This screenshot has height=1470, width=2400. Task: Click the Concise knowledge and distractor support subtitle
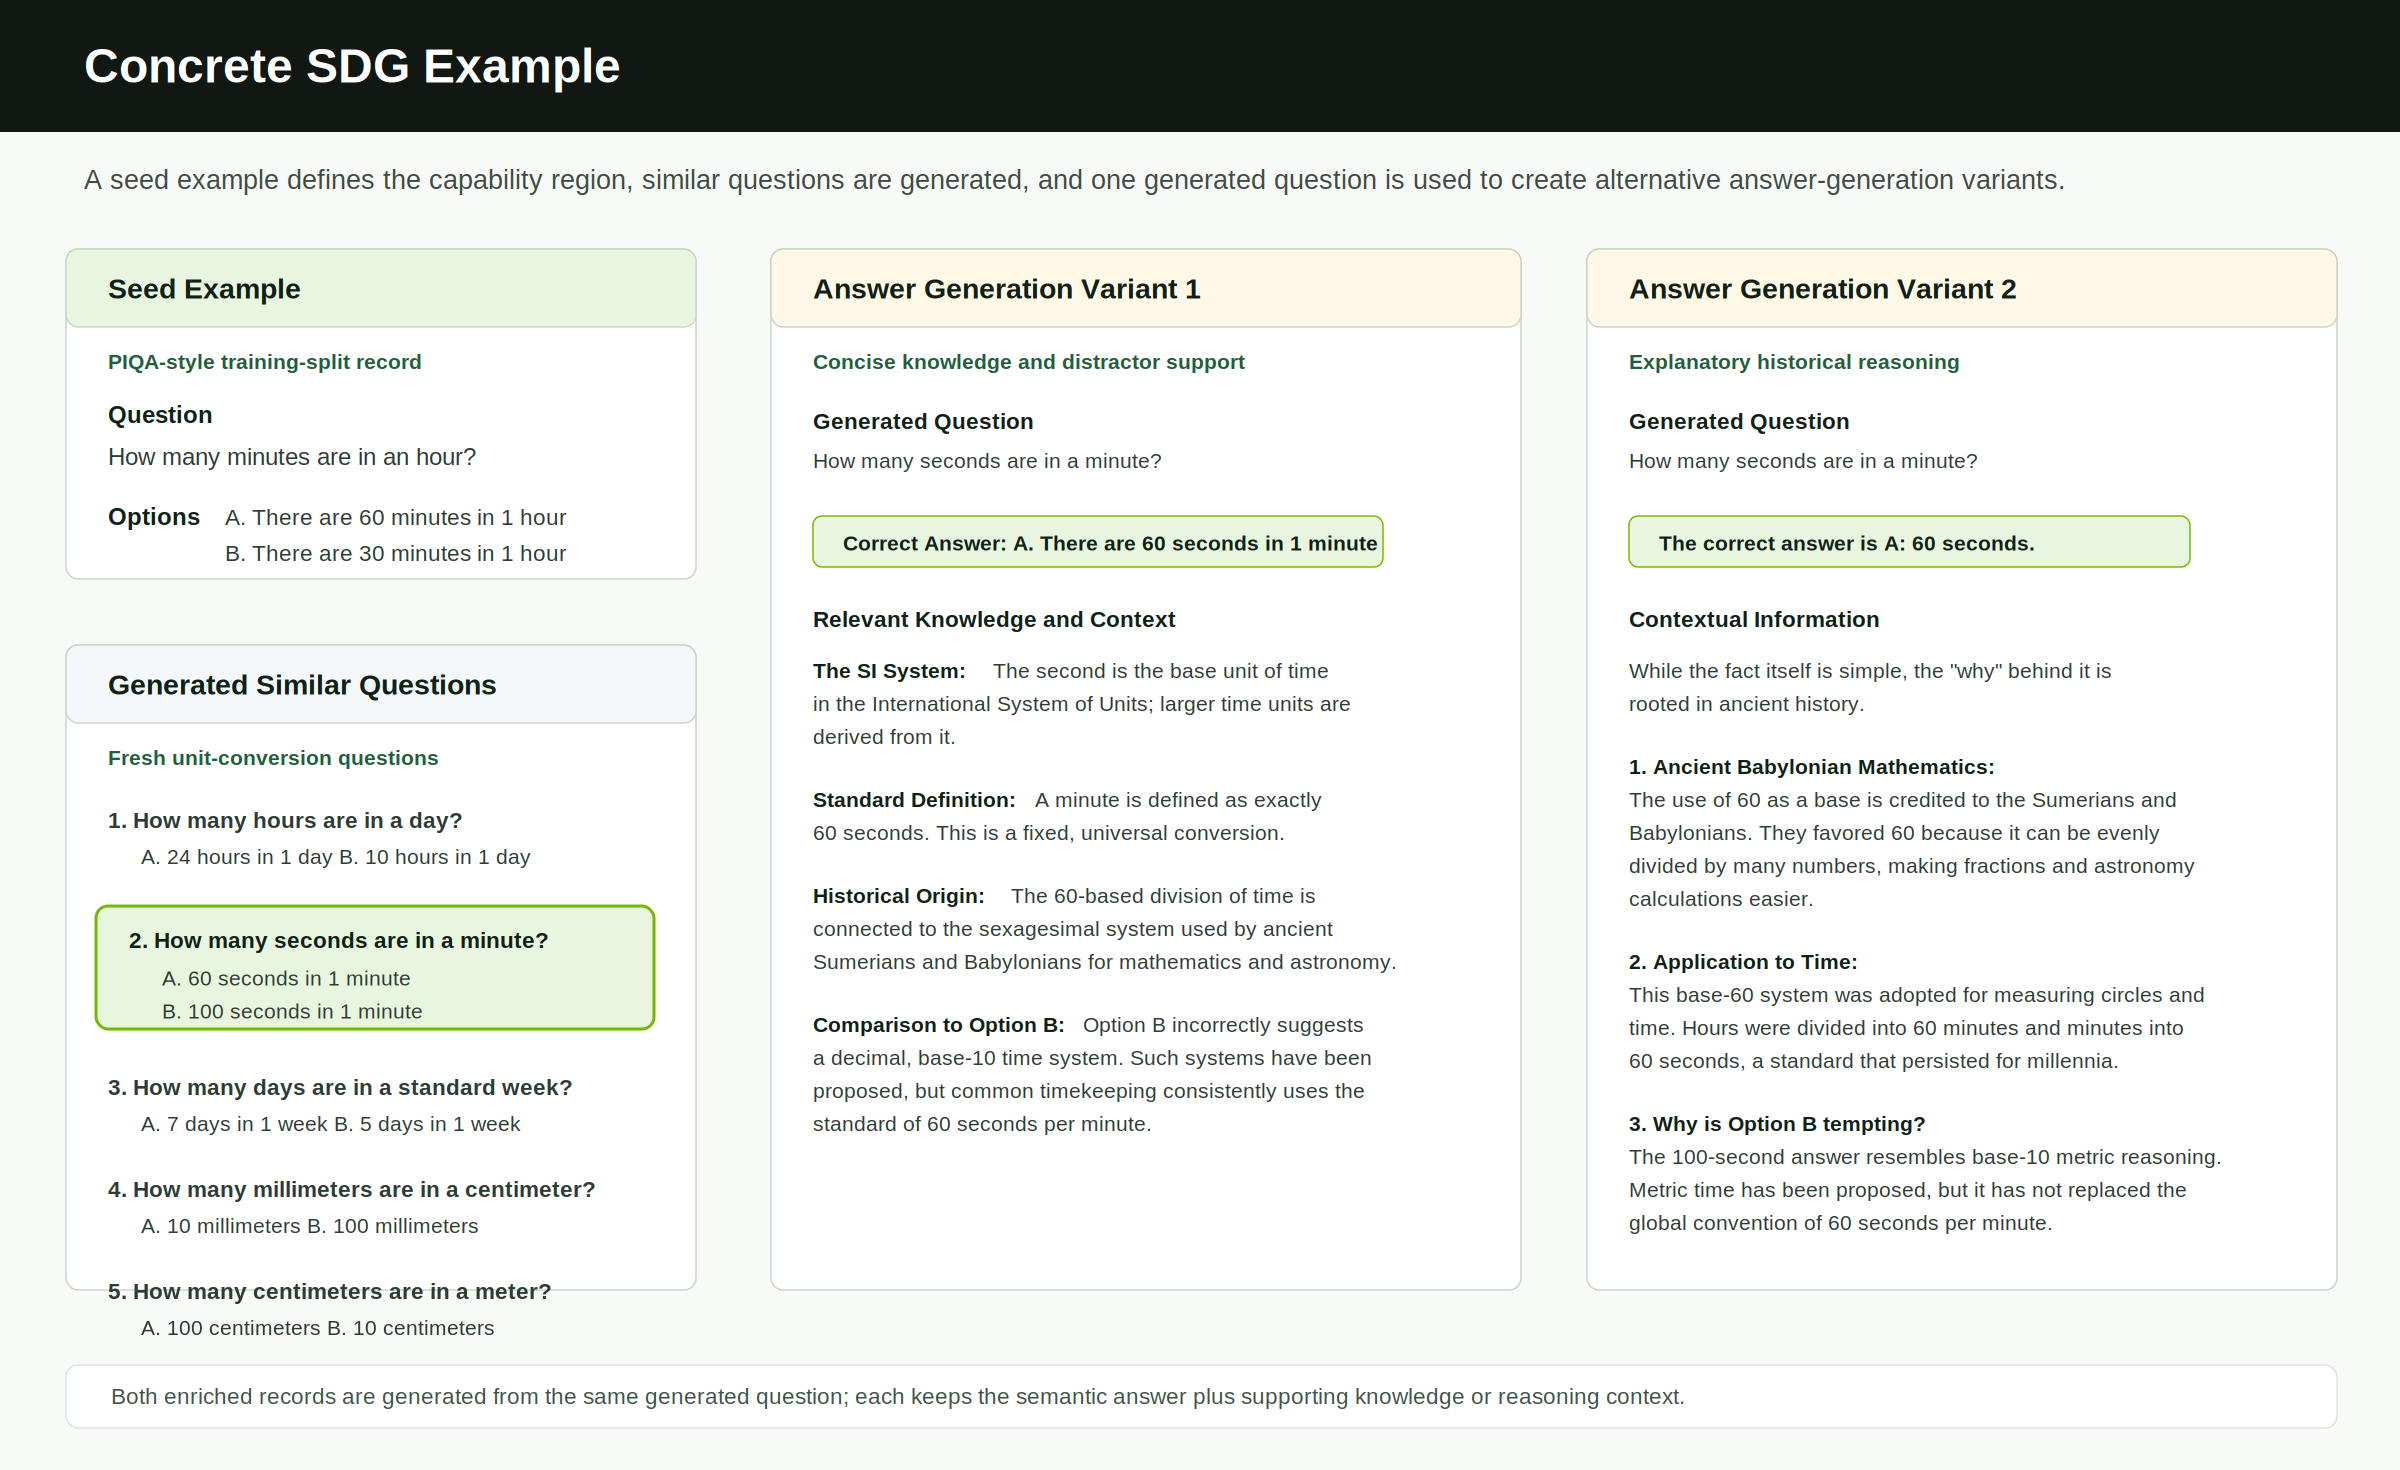[x=1029, y=362]
